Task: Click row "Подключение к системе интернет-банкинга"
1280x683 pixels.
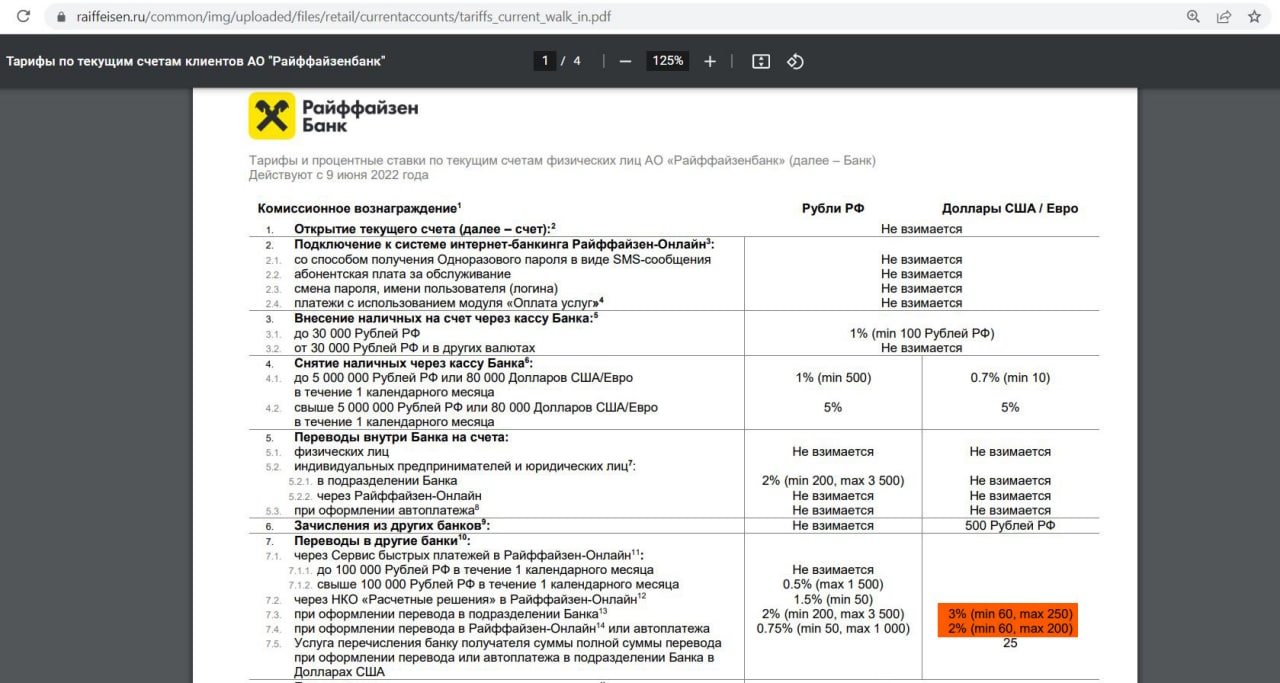Action: [x=504, y=244]
